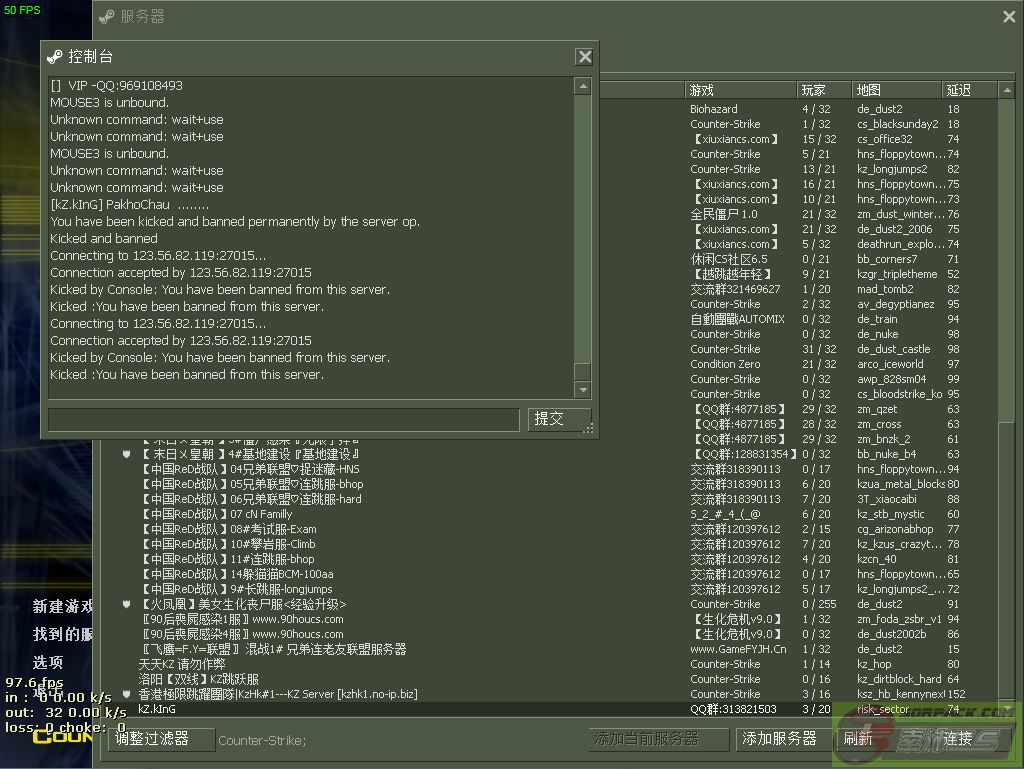The height and width of the screenshot is (769, 1024).
Task: Select the 天天KZ 请勿作弊 server row
Action: (400, 664)
